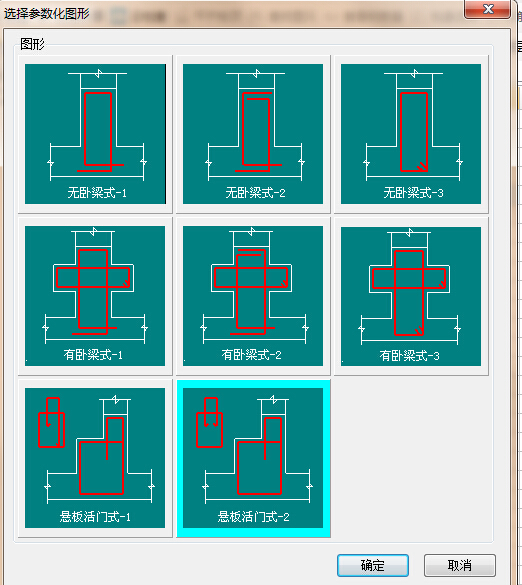The image size is (522, 585).
Task: Choose the 有卧梁式-3 parametric shape
Action: (411, 296)
